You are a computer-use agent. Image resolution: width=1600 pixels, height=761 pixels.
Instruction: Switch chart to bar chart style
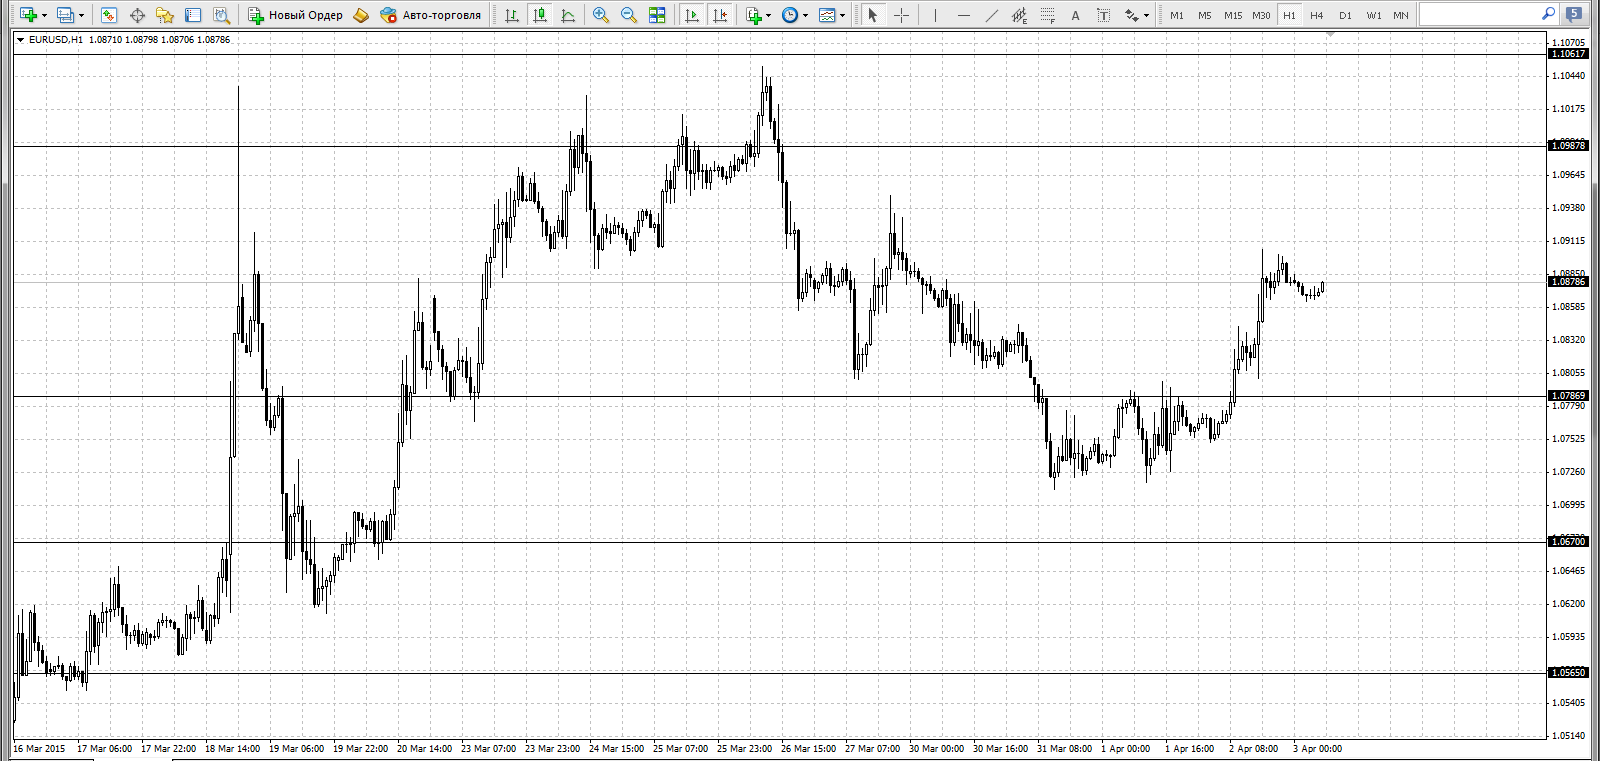(x=512, y=15)
